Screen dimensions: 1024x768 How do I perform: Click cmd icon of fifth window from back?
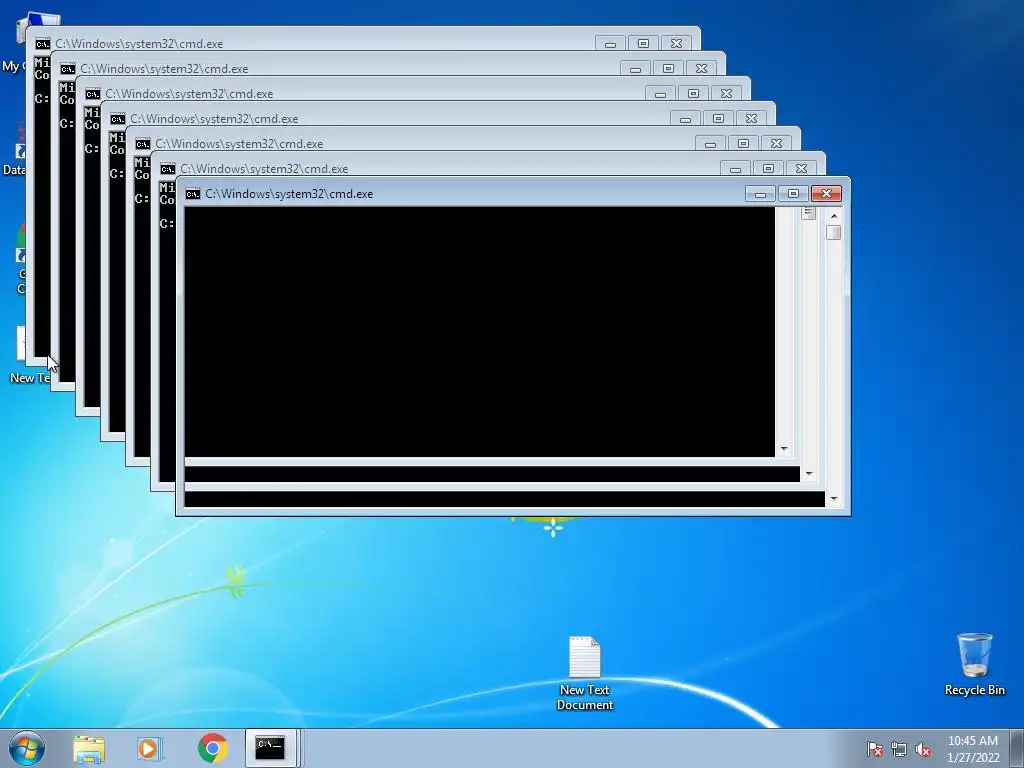[142, 144]
